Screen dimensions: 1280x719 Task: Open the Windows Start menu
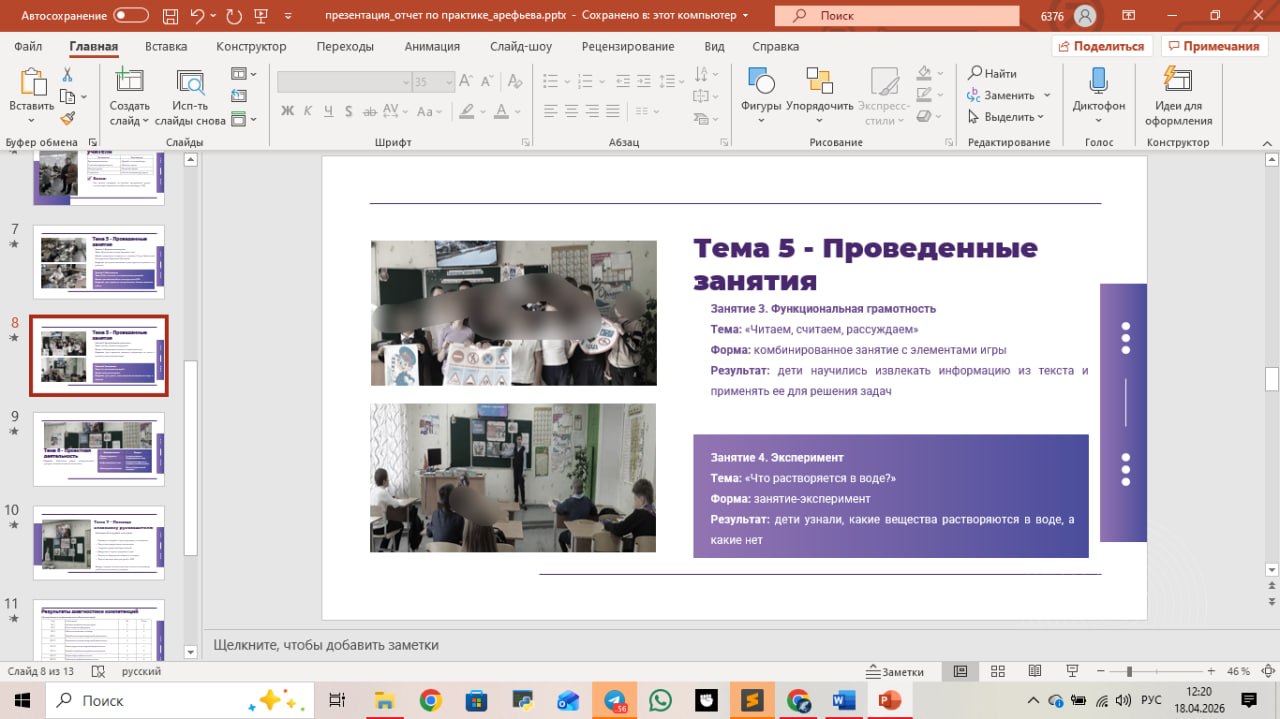(22, 700)
